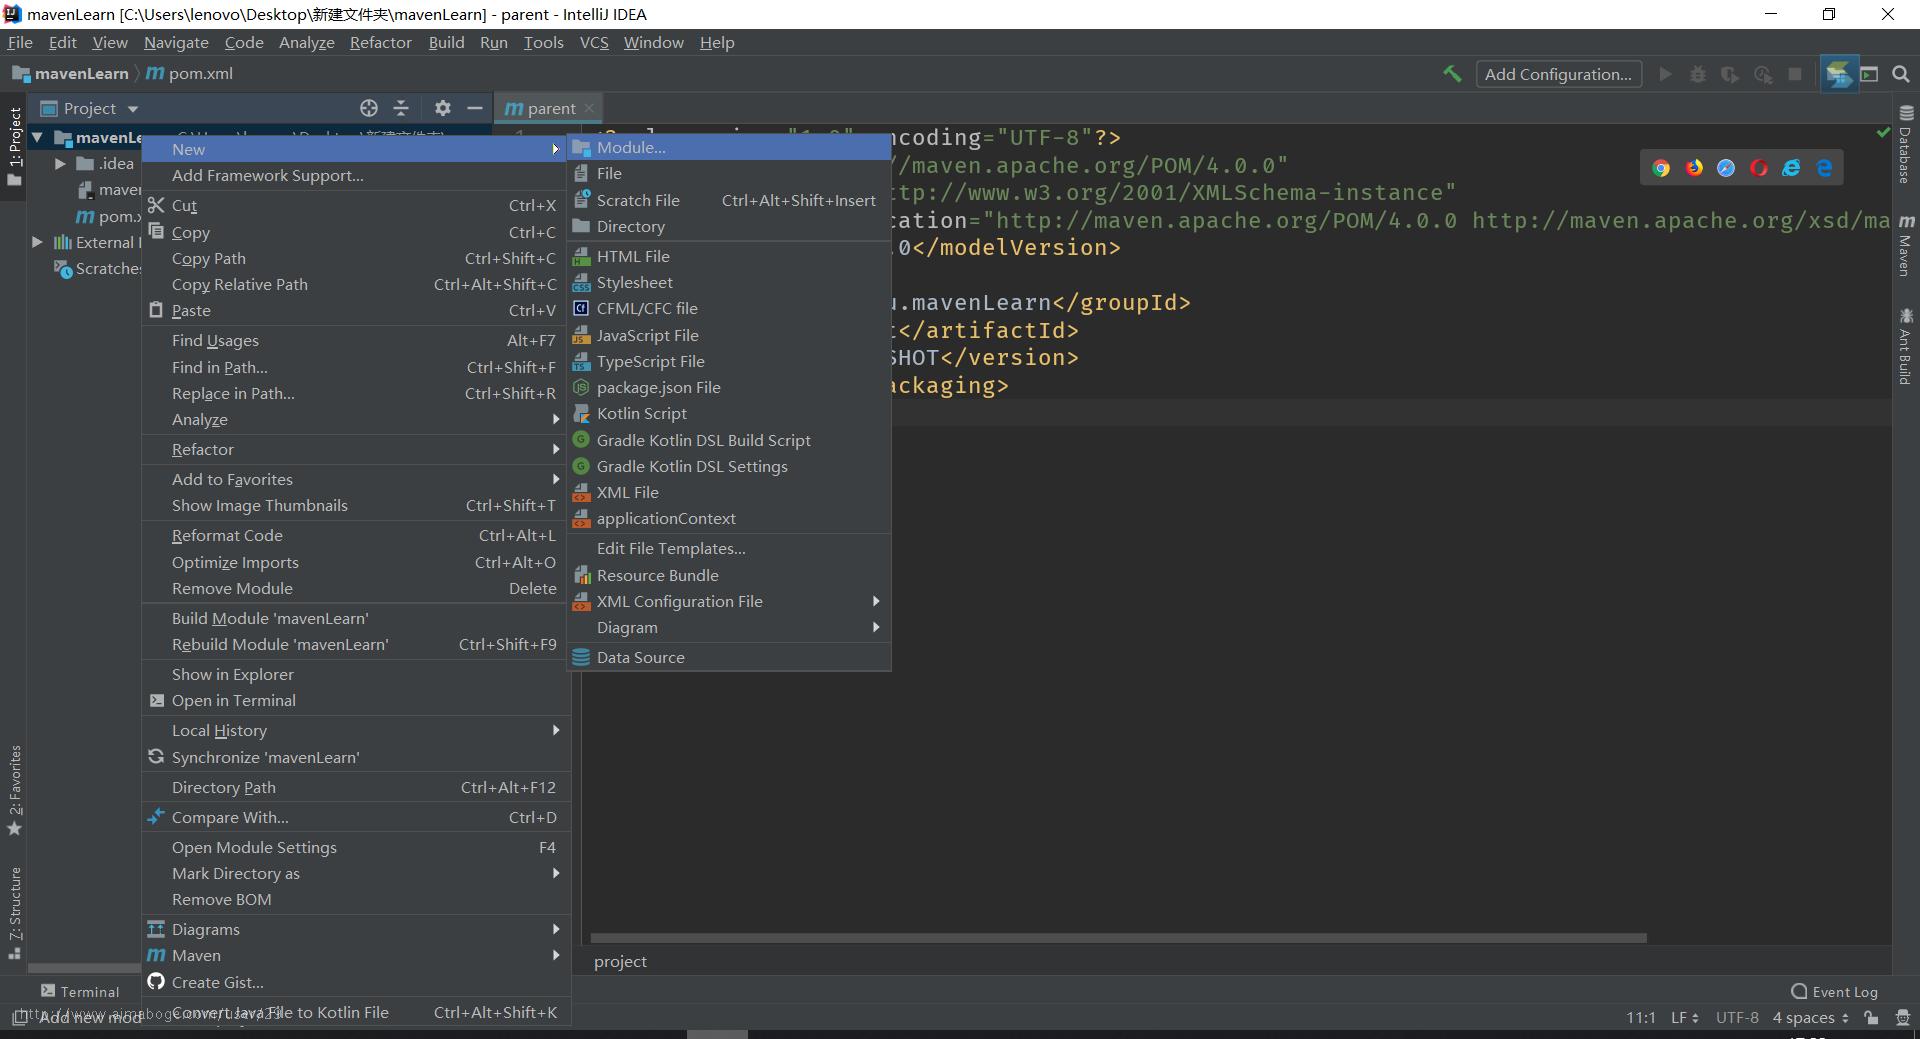Open the Maven tool window sidebar
Image resolution: width=1920 pixels, height=1039 pixels.
1906,245
